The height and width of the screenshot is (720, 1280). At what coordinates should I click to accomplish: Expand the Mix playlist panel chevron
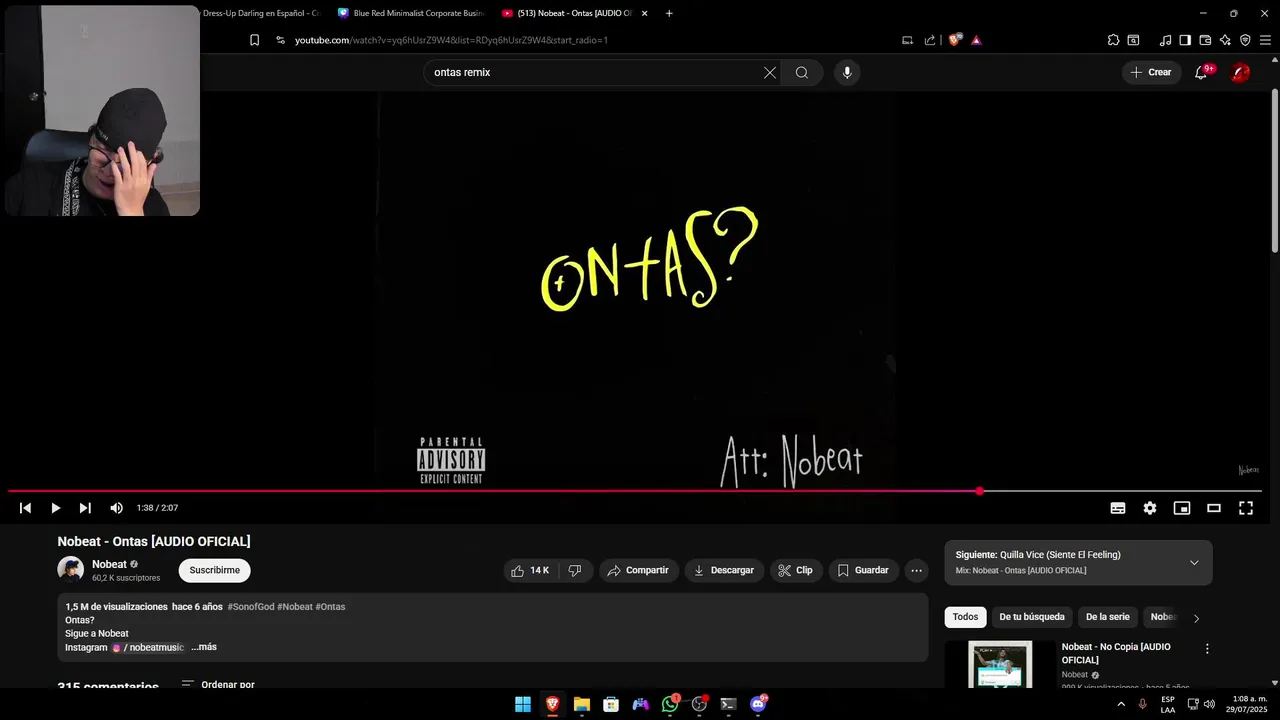[1194, 563]
